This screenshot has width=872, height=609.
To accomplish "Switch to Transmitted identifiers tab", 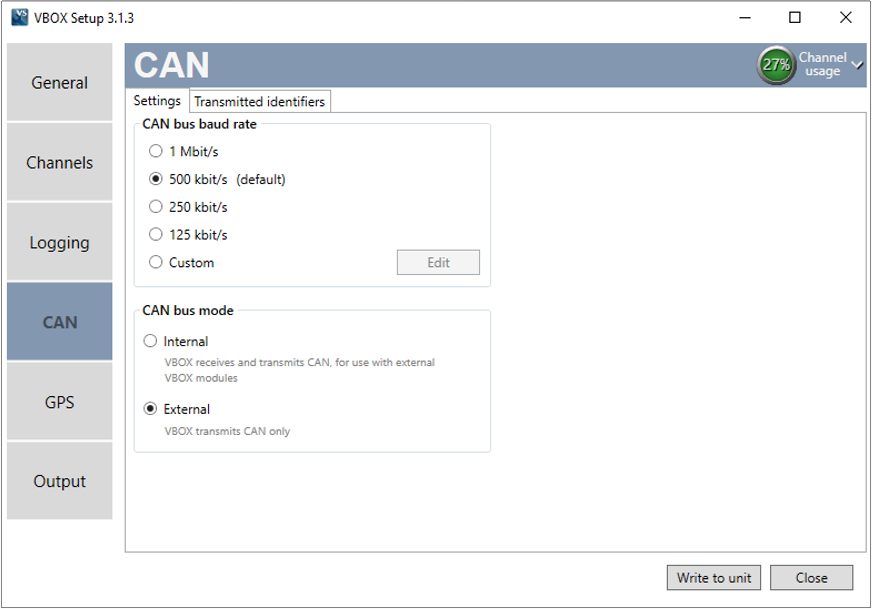I will coord(260,102).
